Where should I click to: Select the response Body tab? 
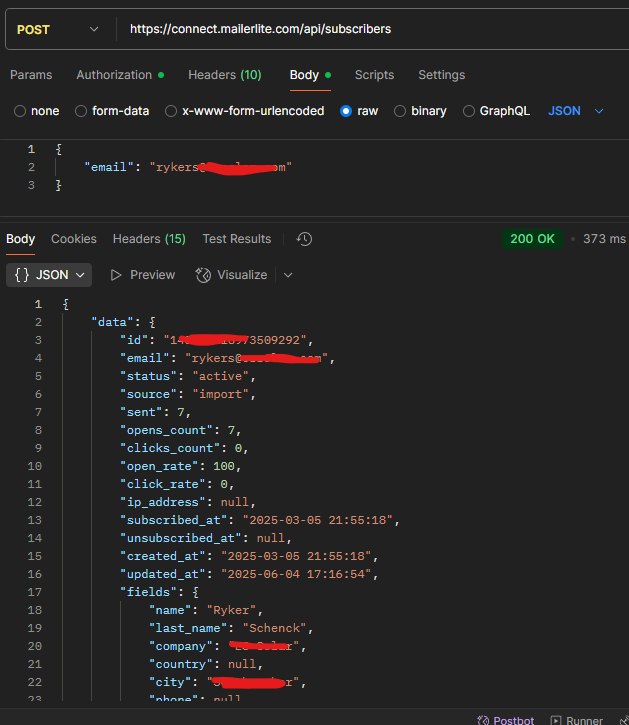click(20, 239)
